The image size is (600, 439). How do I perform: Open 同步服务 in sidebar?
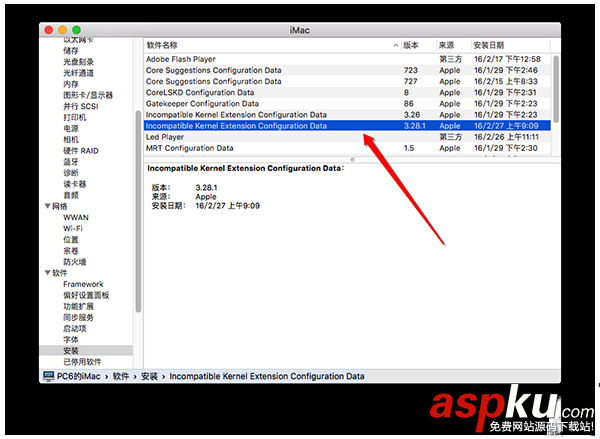click(x=78, y=317)
